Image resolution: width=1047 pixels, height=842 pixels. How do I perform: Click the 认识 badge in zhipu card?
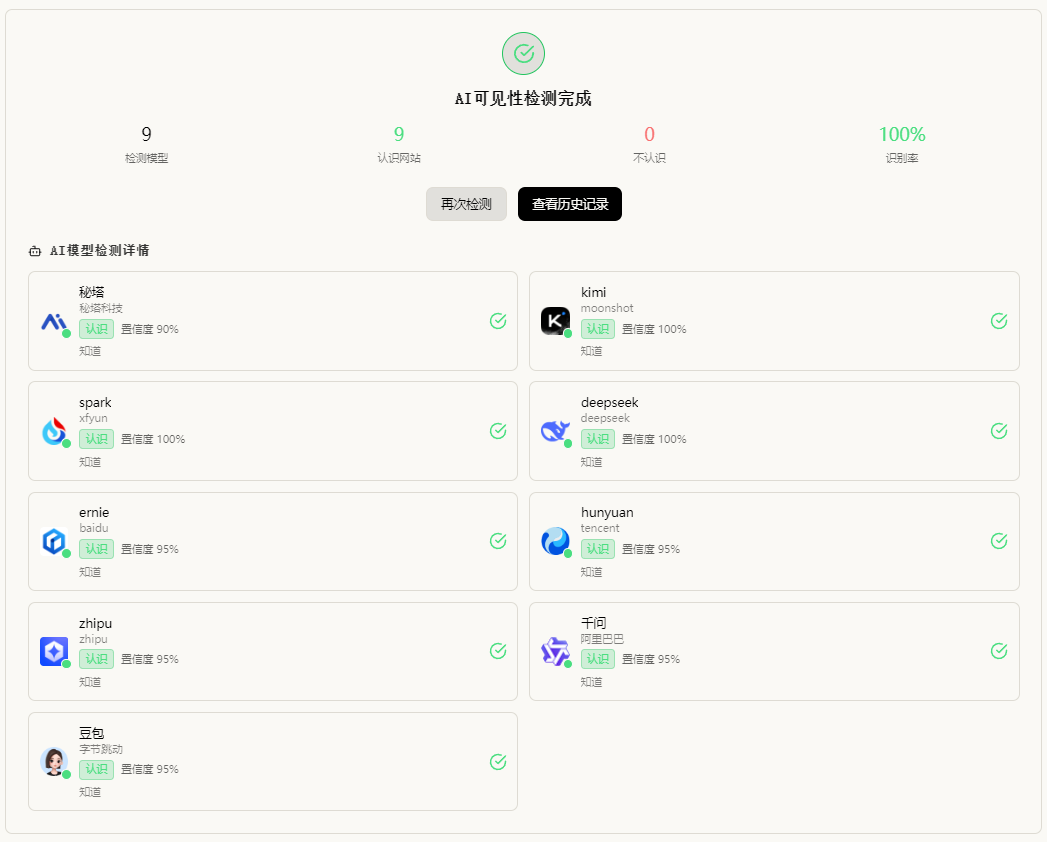pyautogui.click(x=96, y=659)
